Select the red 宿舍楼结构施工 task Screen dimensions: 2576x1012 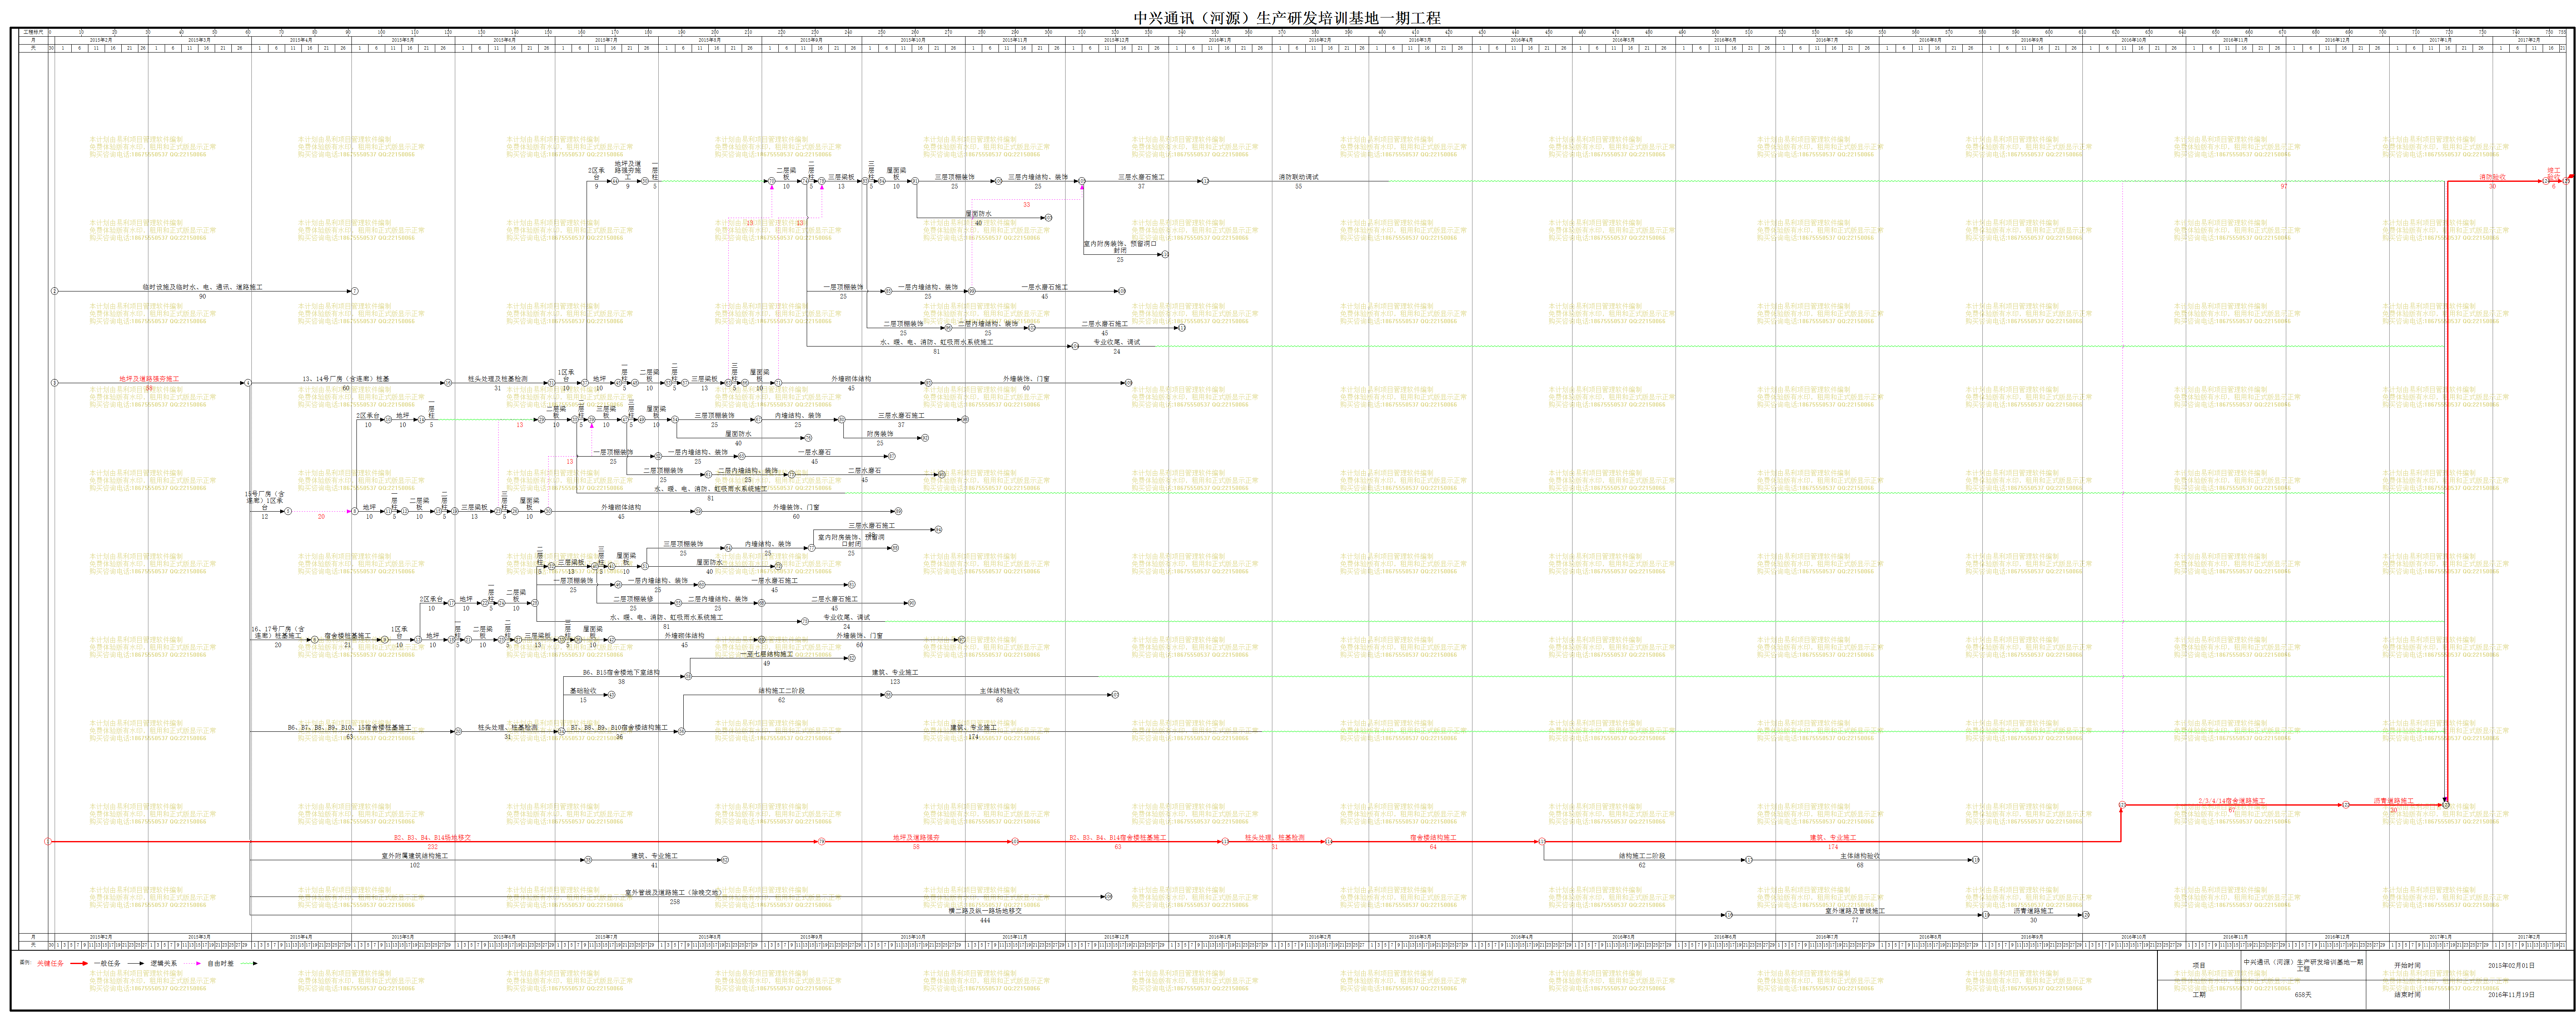click(x=1433, y=838)
